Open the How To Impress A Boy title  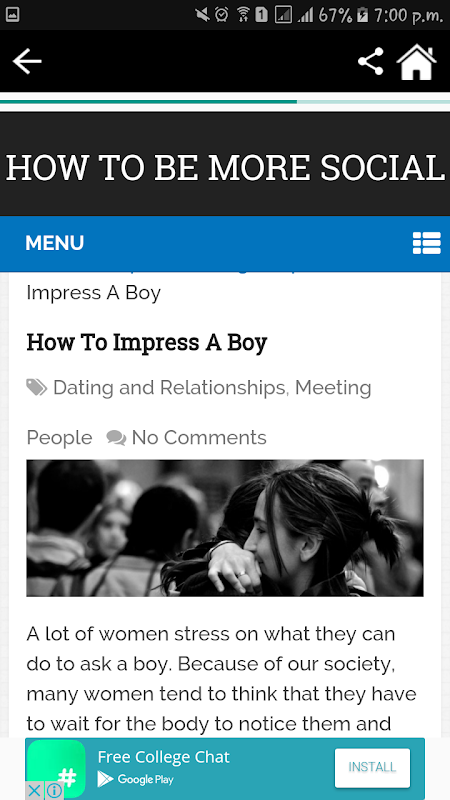[147, 342]
